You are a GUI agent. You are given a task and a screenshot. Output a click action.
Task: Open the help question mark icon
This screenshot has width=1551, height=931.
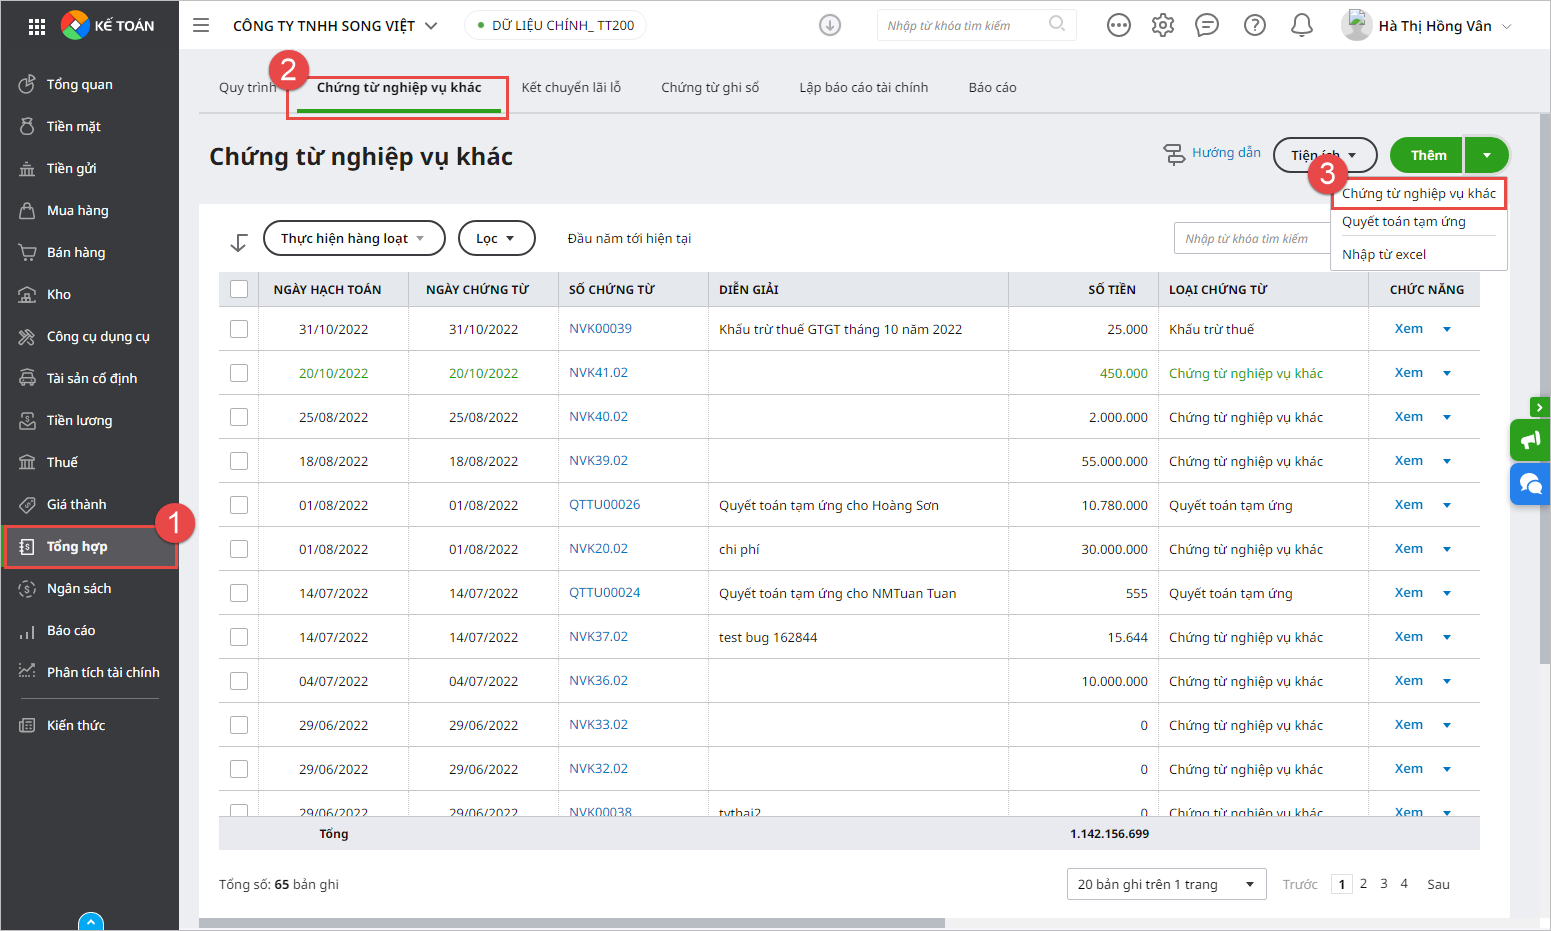1255,25
